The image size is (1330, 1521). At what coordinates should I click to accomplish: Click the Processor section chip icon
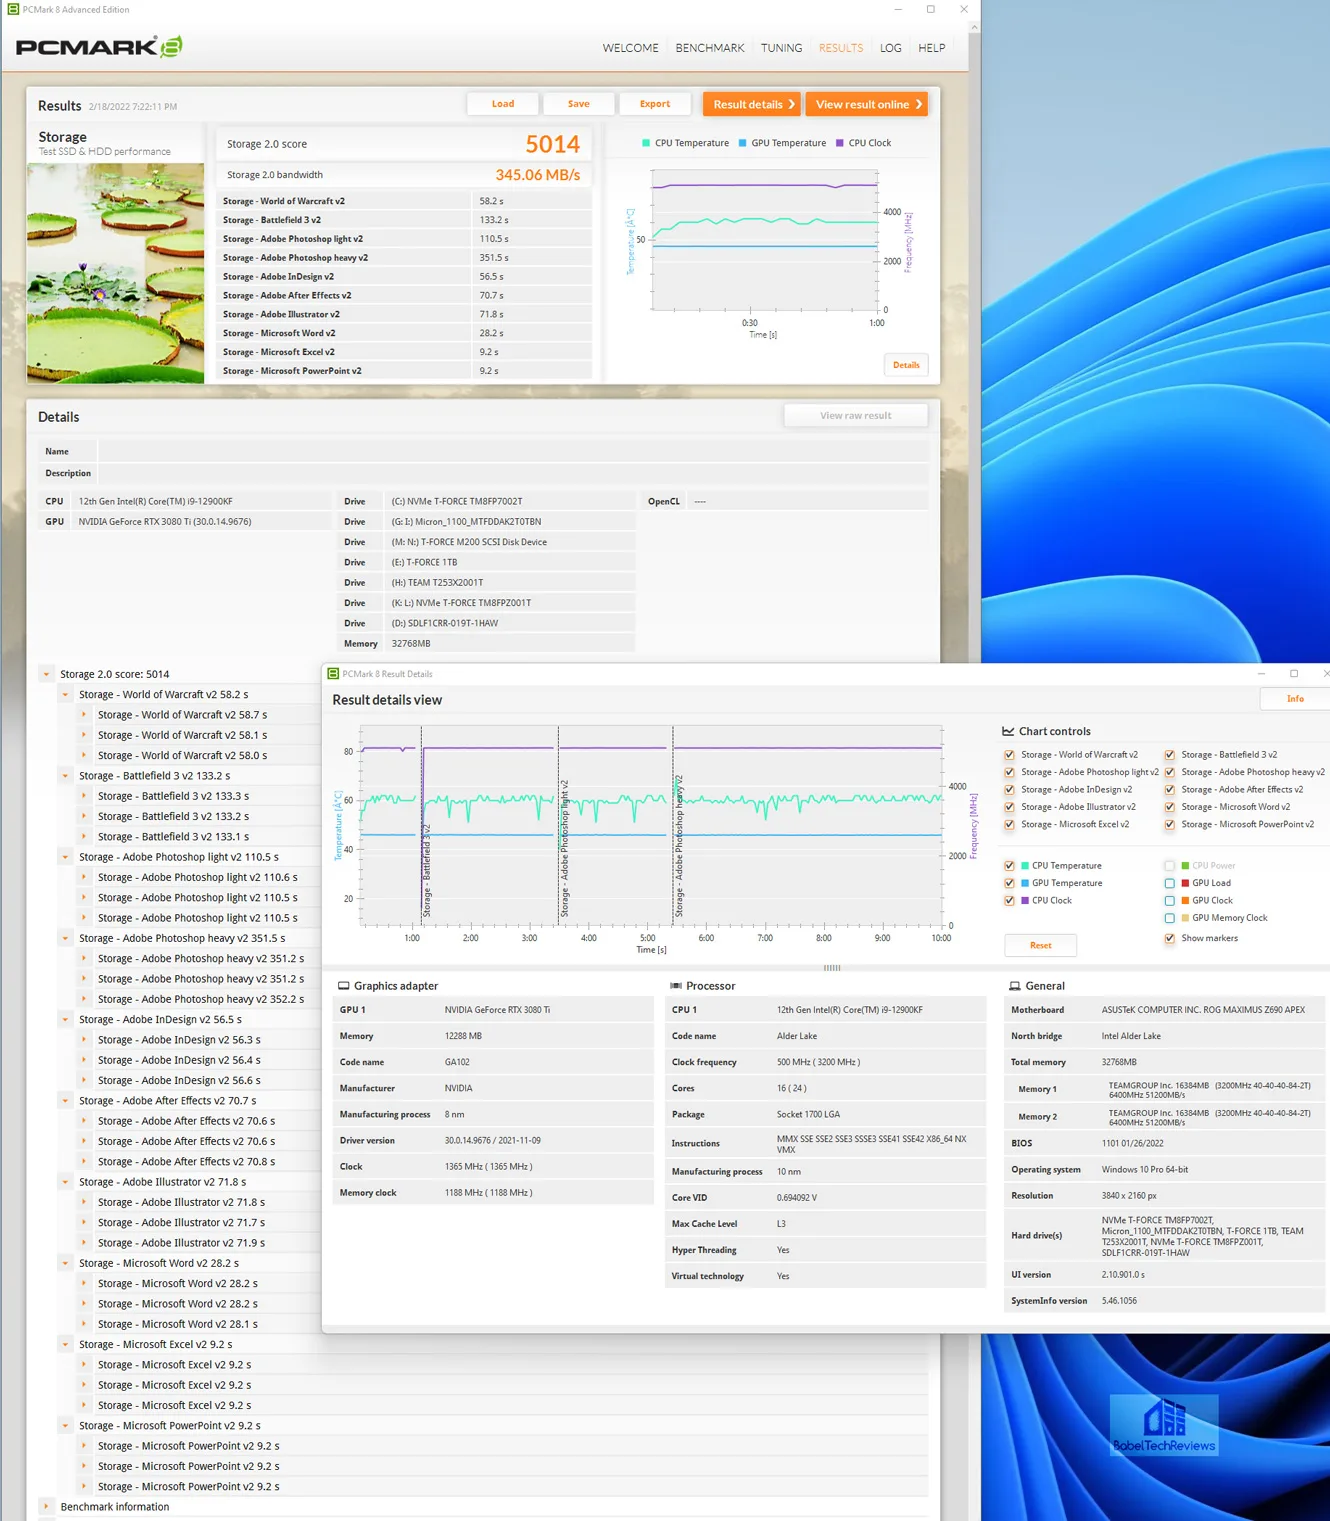click(676, 986)
